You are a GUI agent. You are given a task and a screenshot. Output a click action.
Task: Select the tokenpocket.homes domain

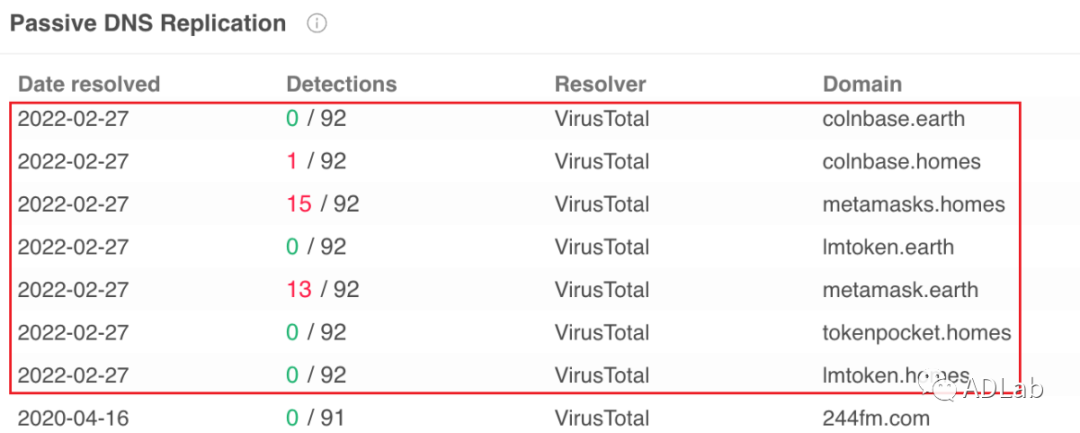click(x=916, y=333)
